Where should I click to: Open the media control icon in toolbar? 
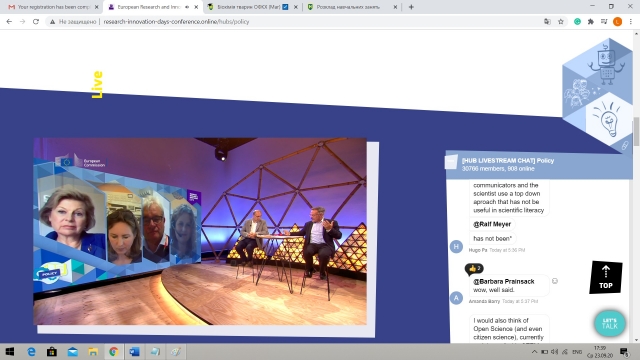click(604, 22)
